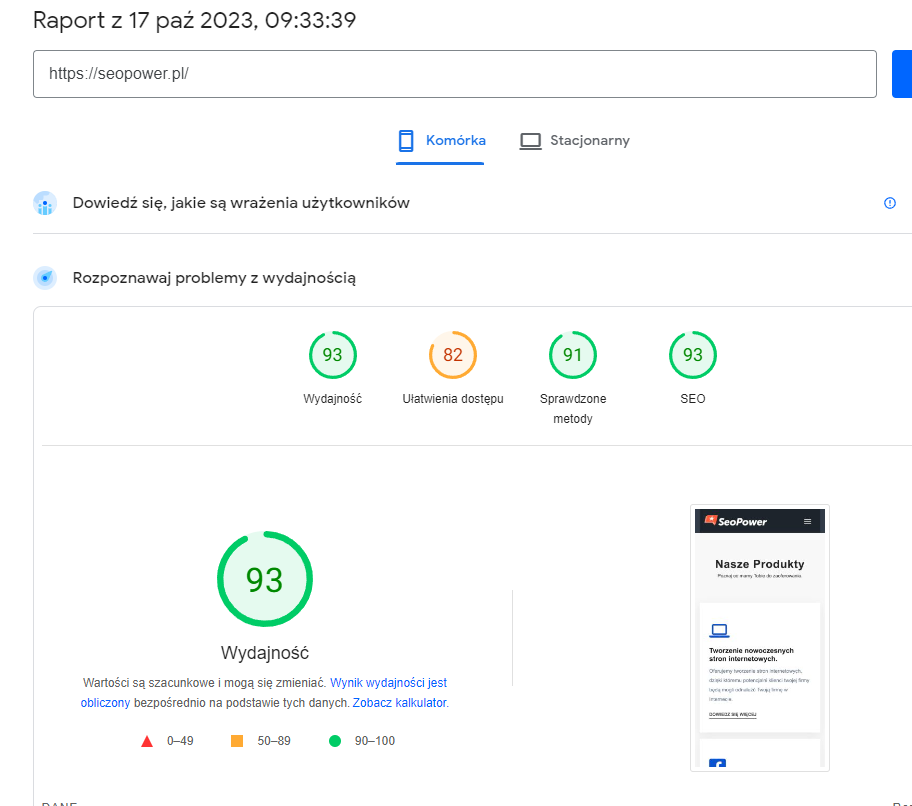
Task: Click the top 93 Wydajność score circle
Action: 332,355
